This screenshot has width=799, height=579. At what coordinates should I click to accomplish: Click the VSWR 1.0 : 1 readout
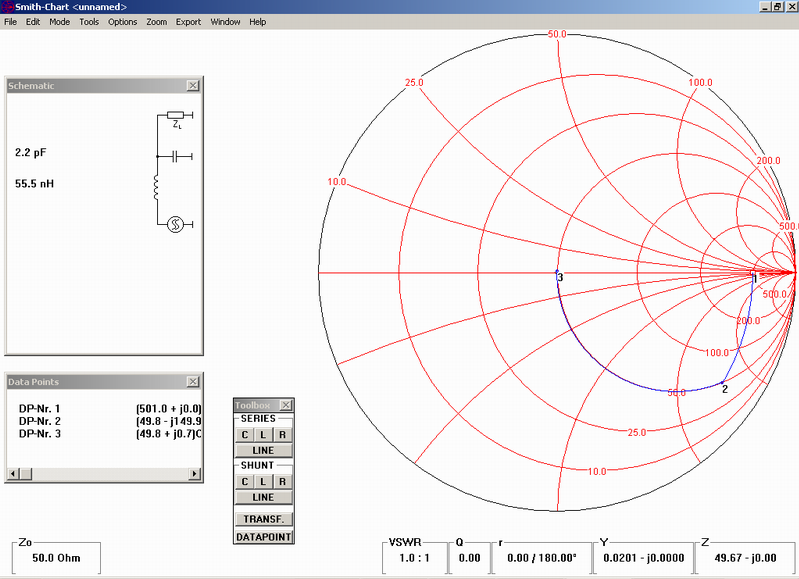(414, 558)
